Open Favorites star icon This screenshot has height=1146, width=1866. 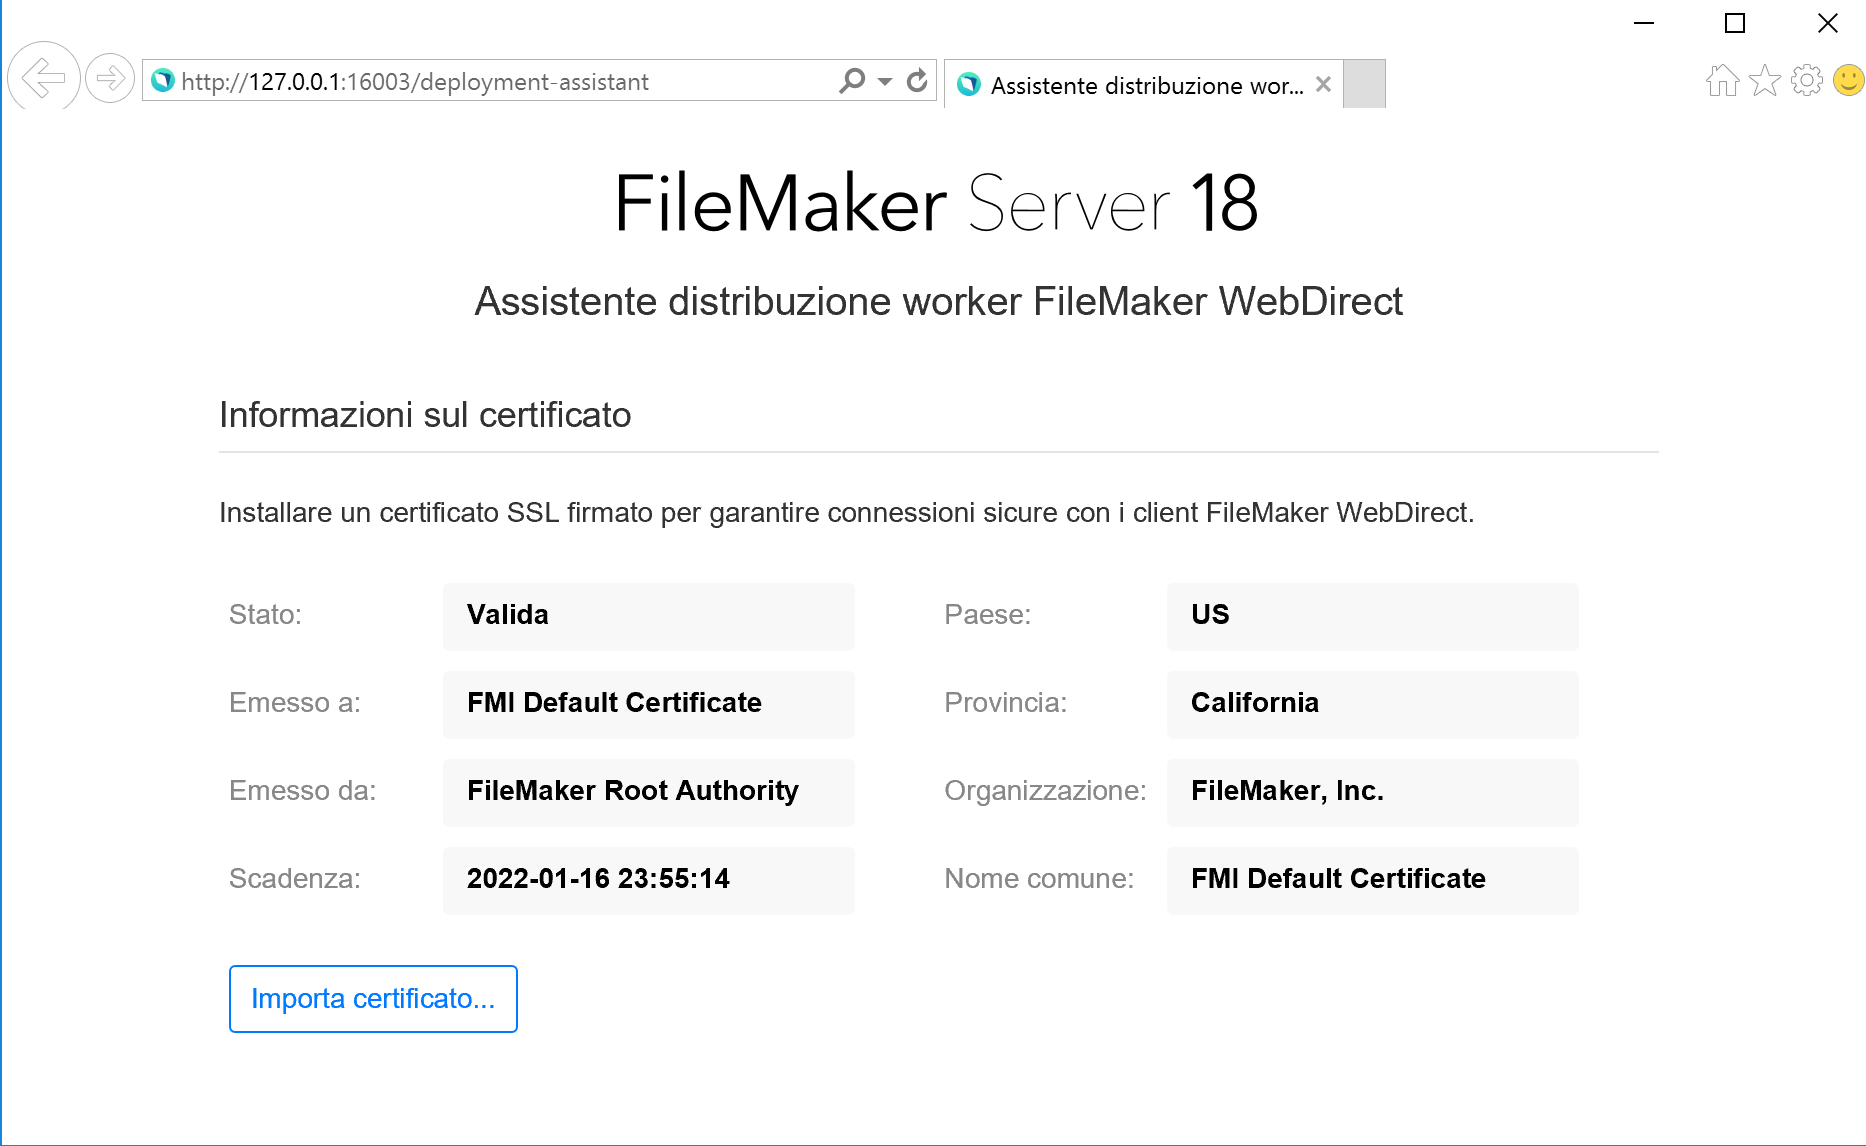pyautogui.click(x=1765, y=80)
